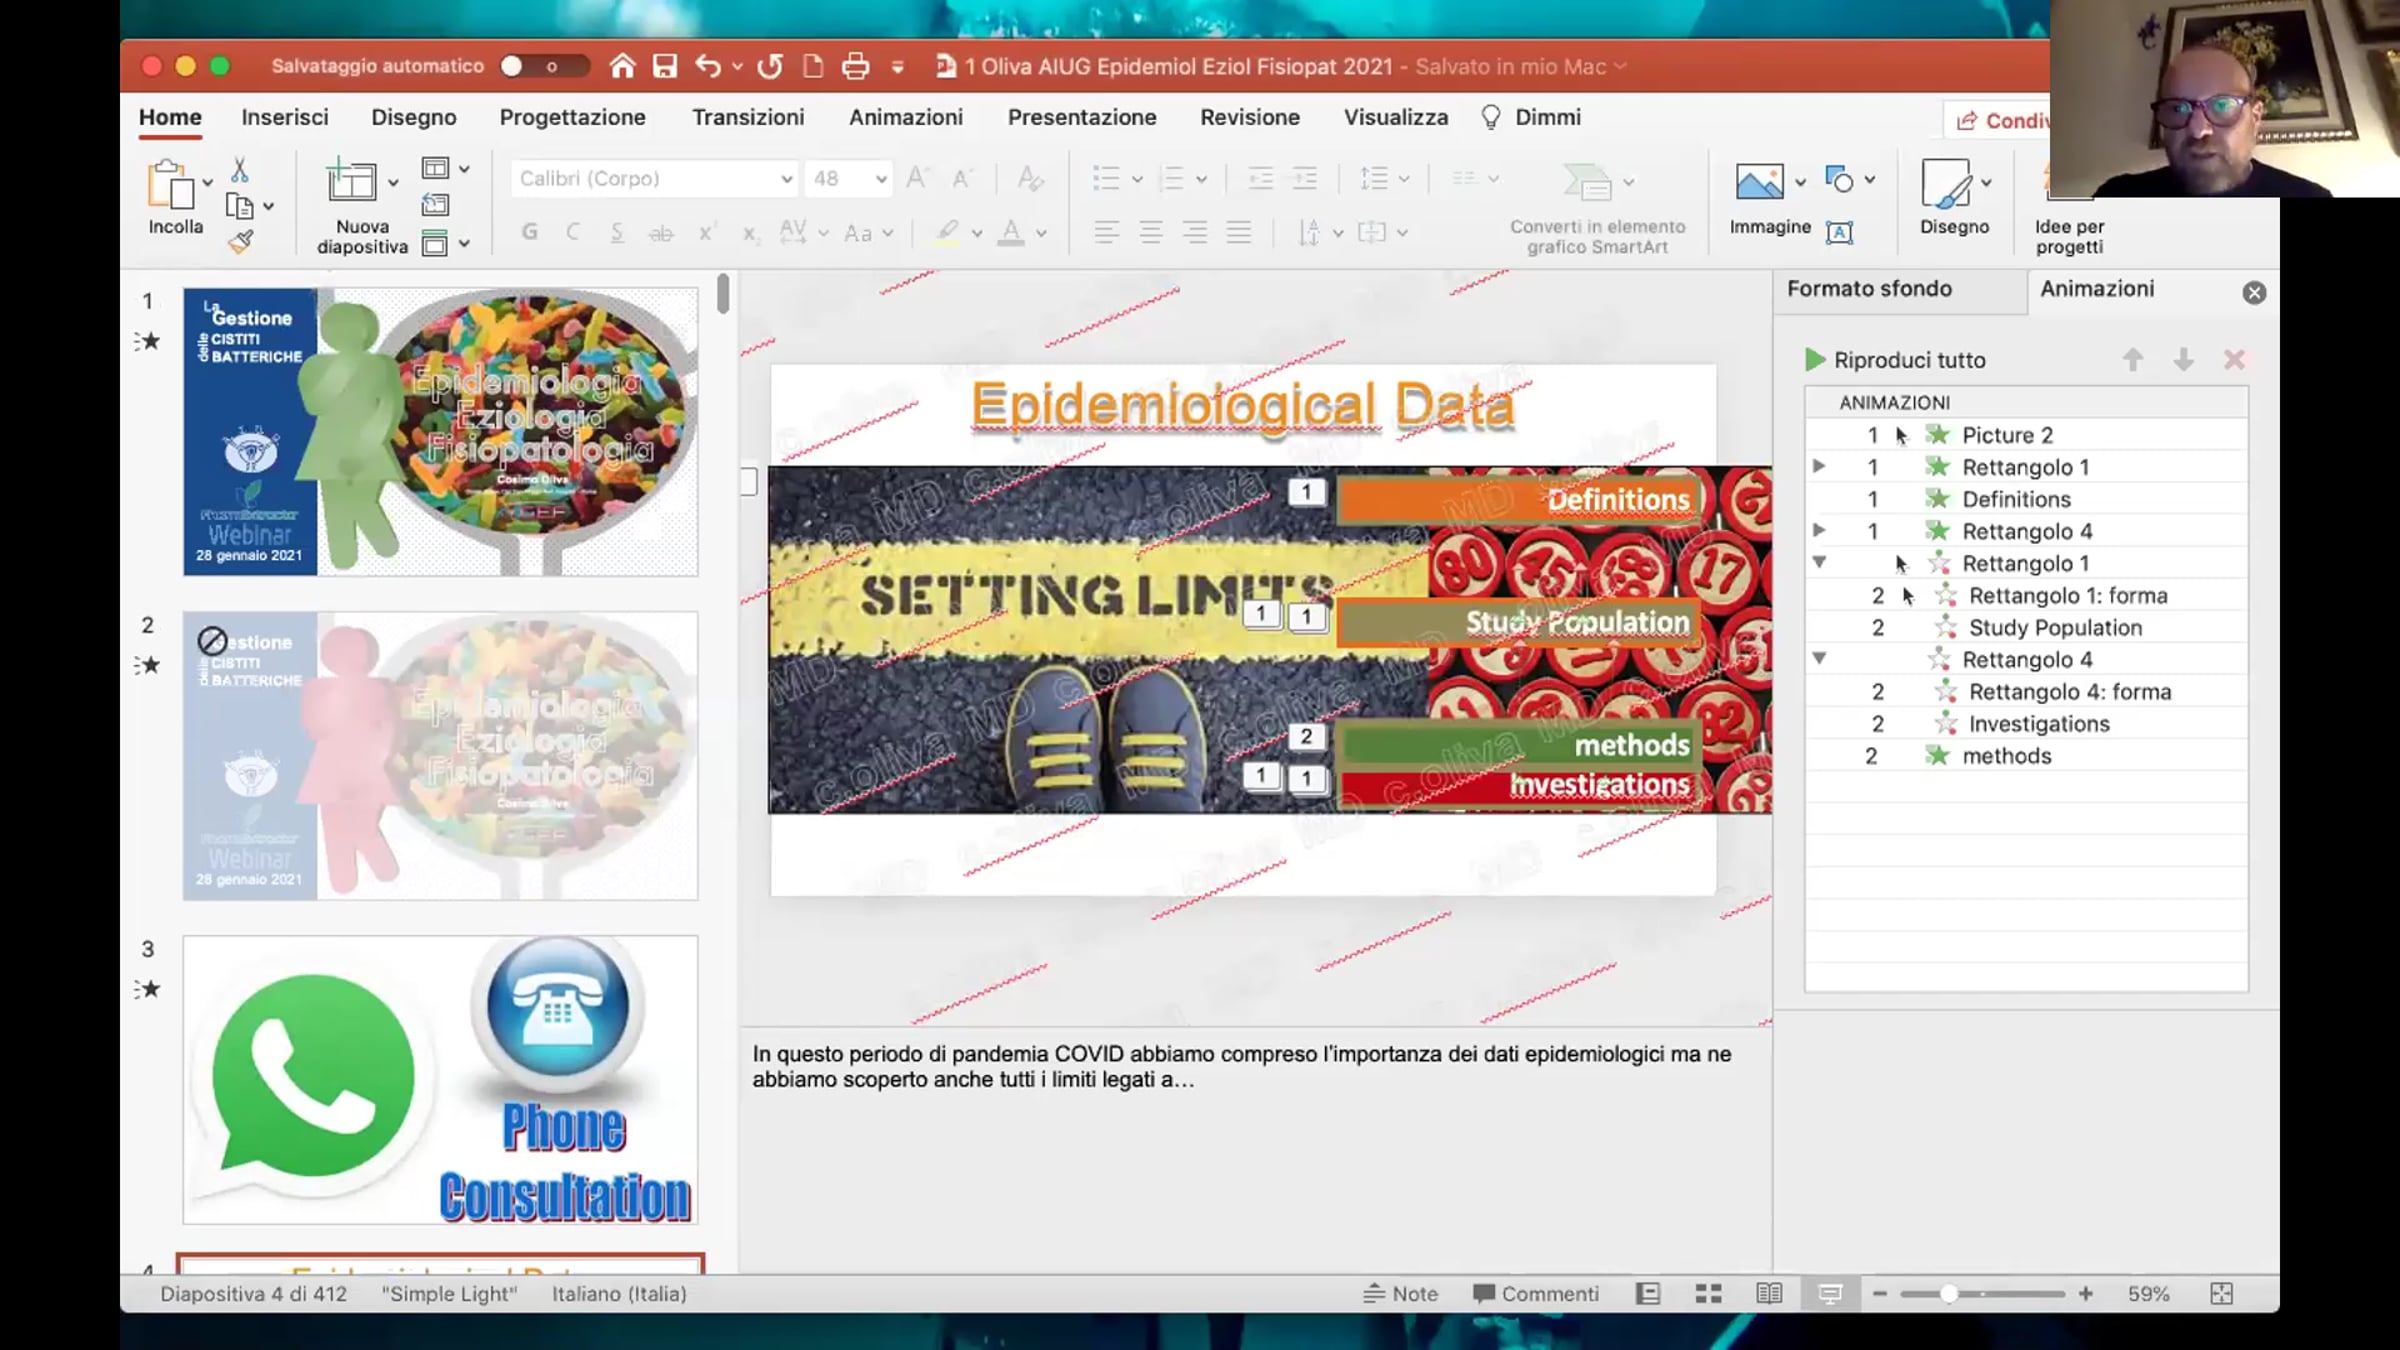Image resolution: width=2400 pixels, height=1350 pixels.
Task: Click the Format Painter brush icon
Action: click(240, 241)
